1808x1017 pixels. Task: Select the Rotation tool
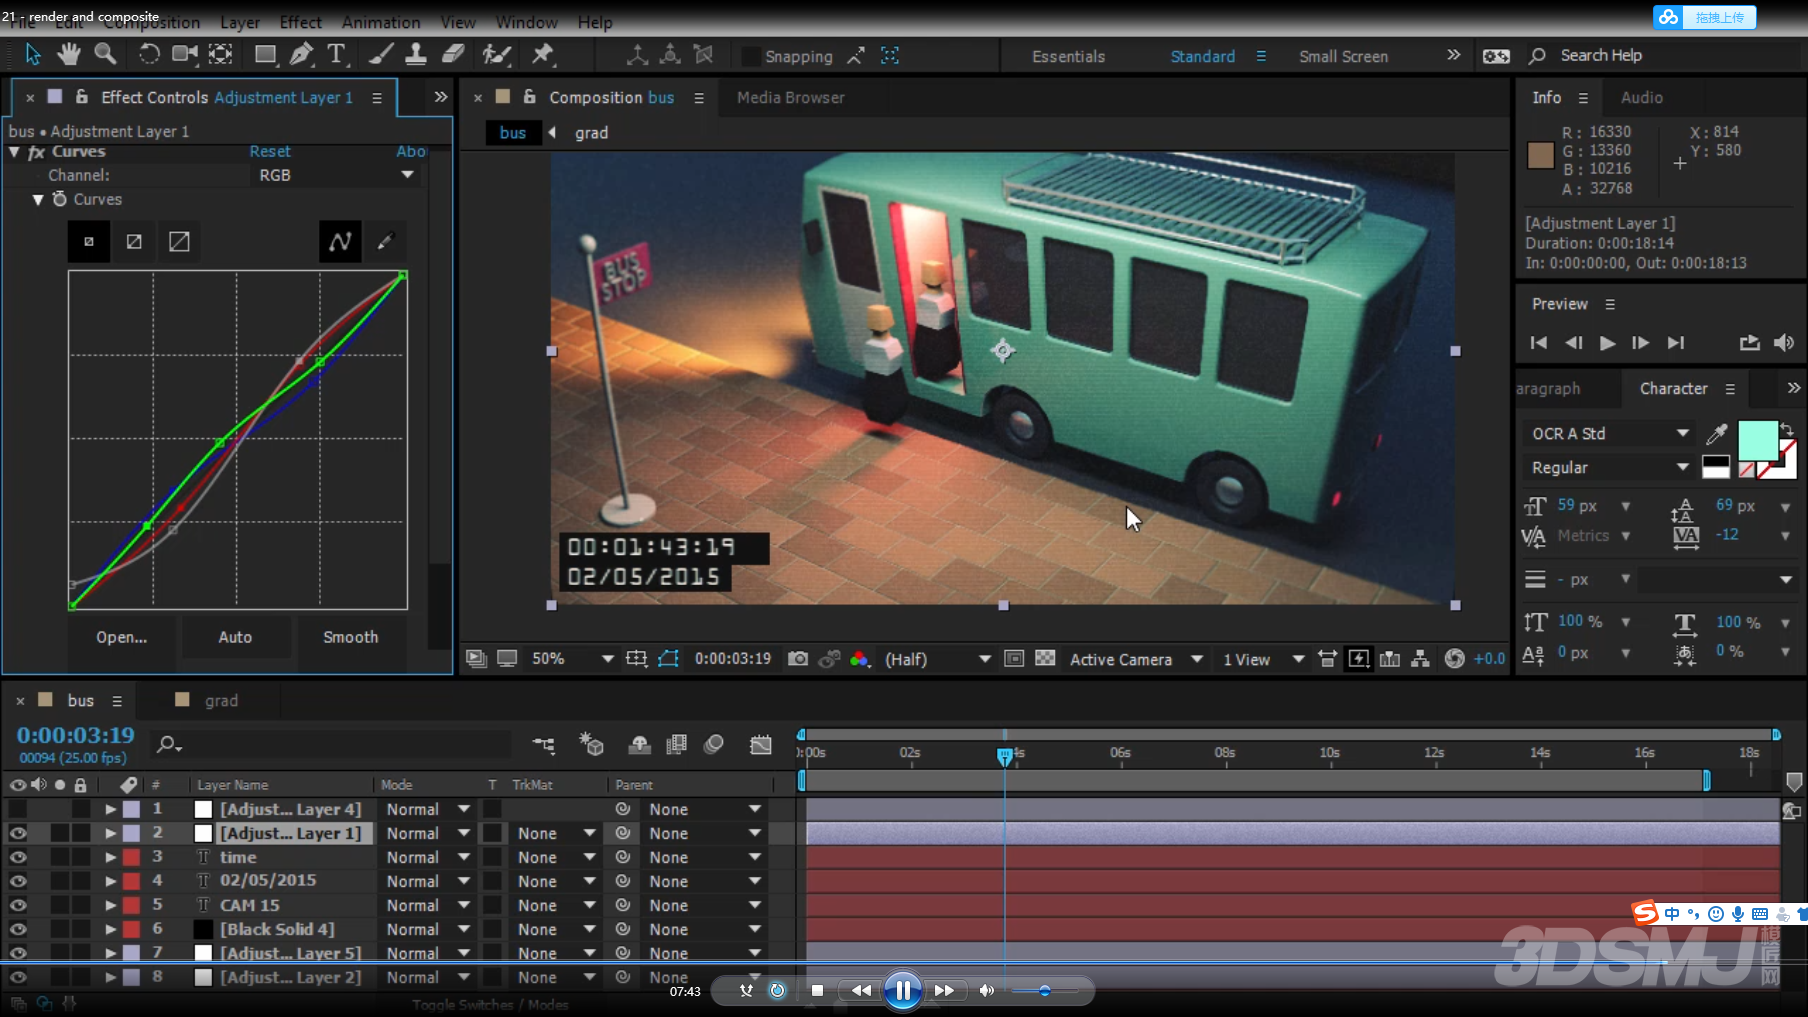point(148,54)
